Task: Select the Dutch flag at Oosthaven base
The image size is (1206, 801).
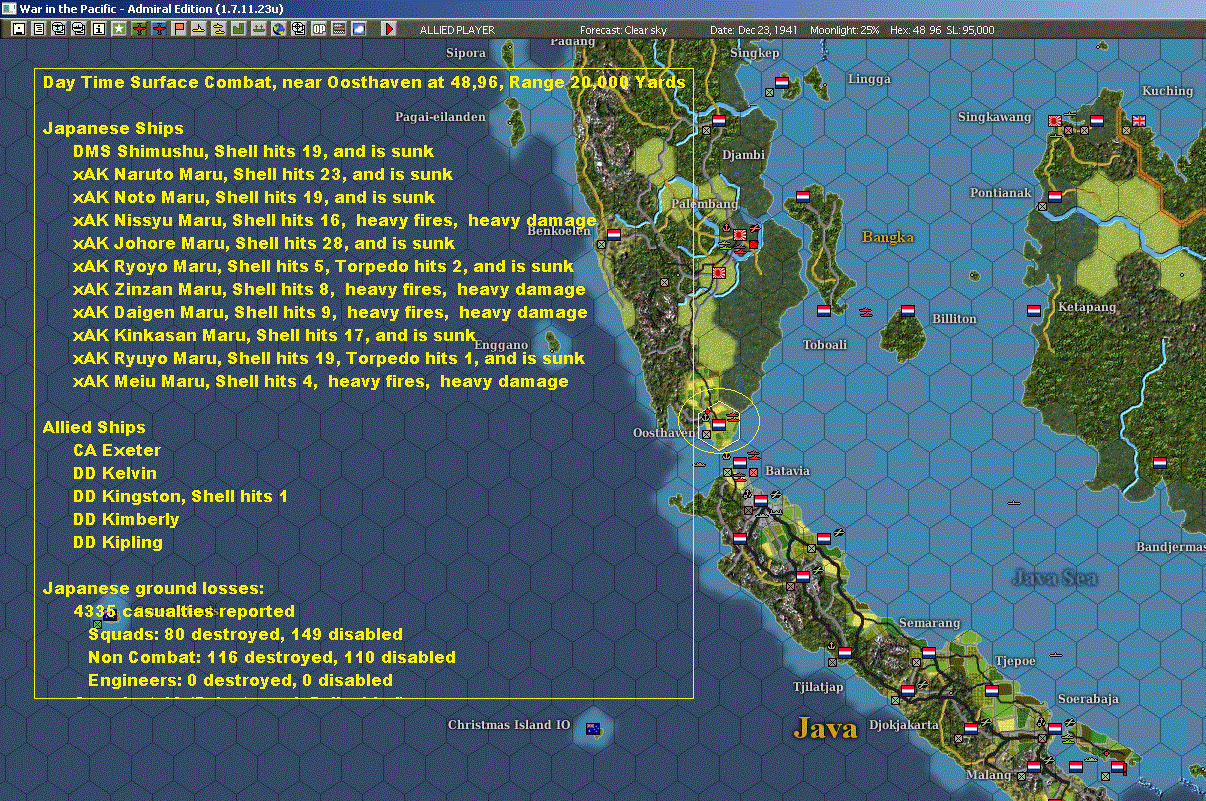Action: pos(718,425)
